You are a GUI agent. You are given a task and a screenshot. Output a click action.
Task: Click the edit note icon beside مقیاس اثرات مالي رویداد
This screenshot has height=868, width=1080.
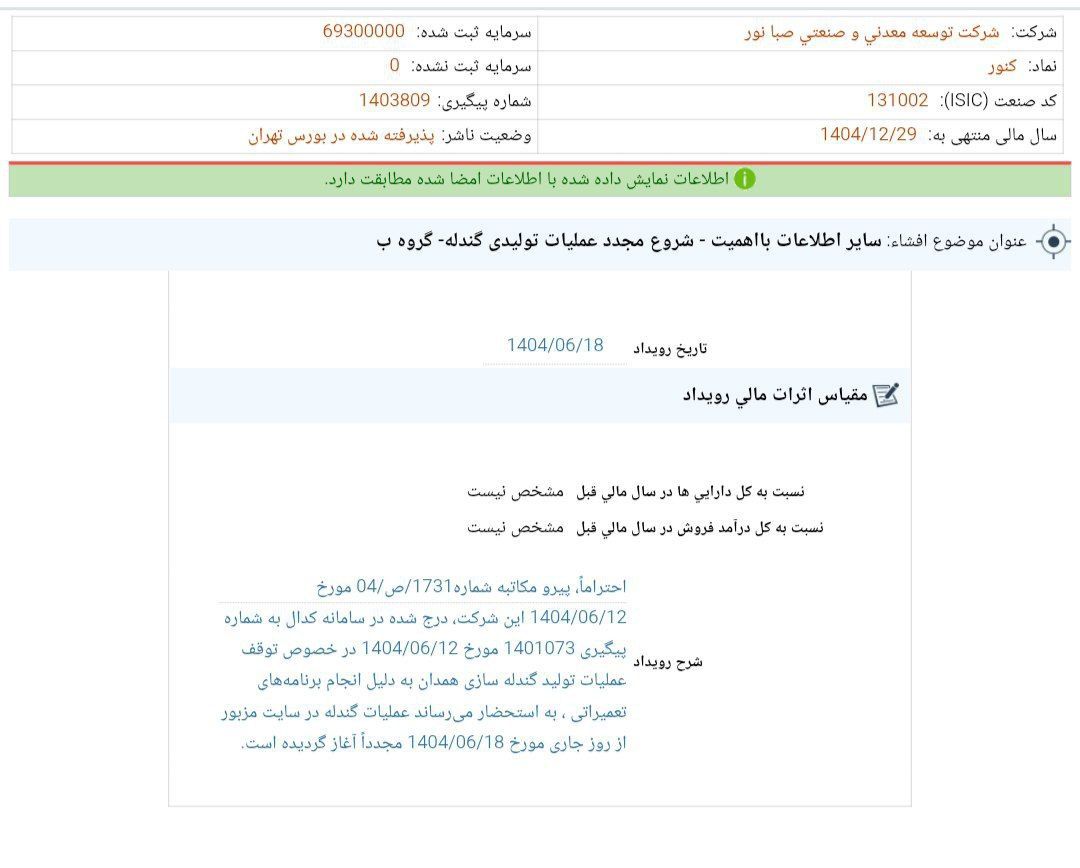[886, 395]
